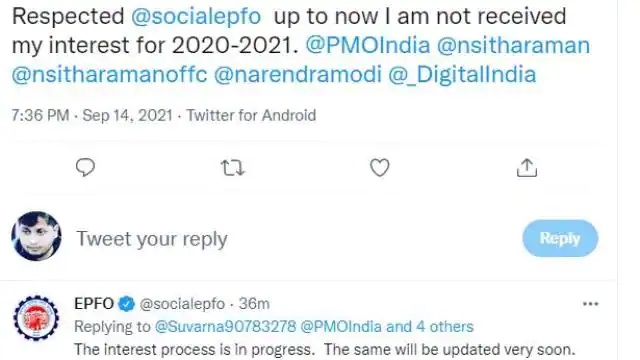Open the @narendramodi mention link
The width and height of the screenshot is (640, 360).
(x=298, y=75)
